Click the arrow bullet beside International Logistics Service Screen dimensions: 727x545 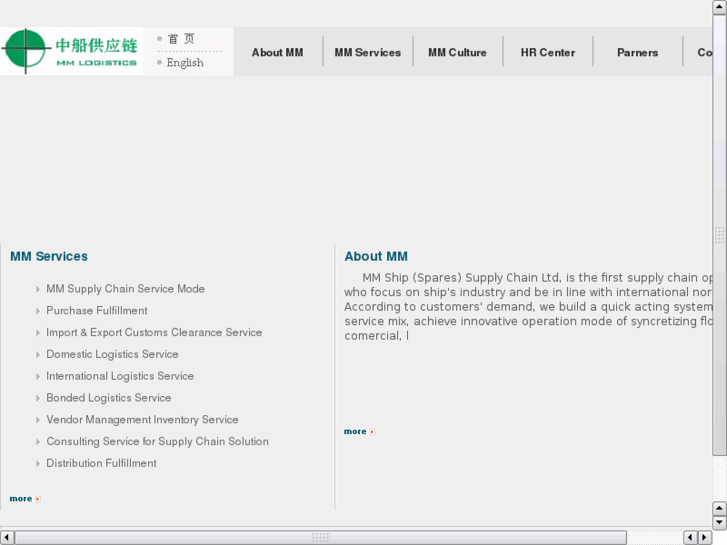(38, 376)
